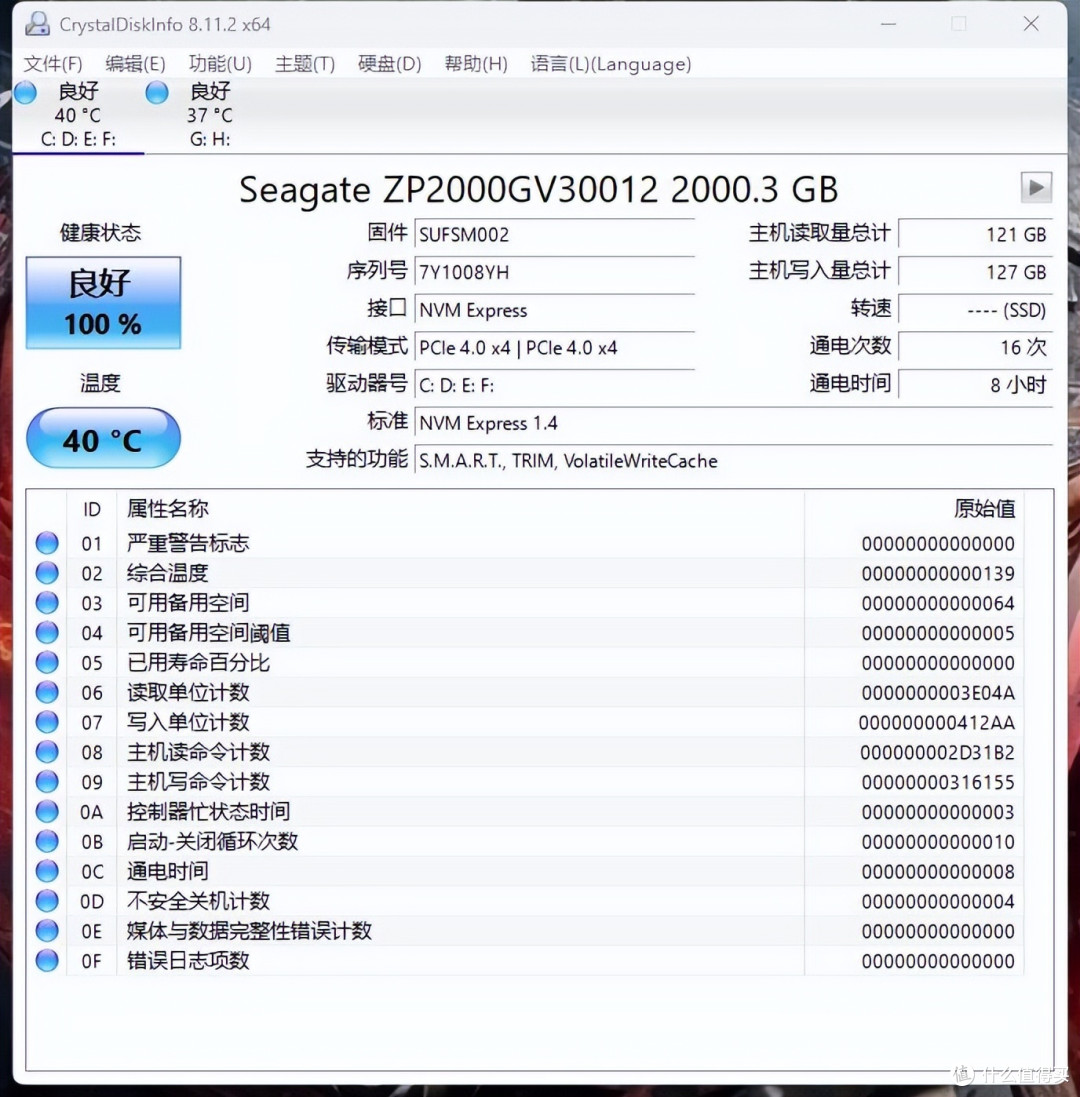Image resolution: width=1080 pixels, height=1097 pixels.
Task: Click the NVM Express interface field
Action: pos(554,311)
